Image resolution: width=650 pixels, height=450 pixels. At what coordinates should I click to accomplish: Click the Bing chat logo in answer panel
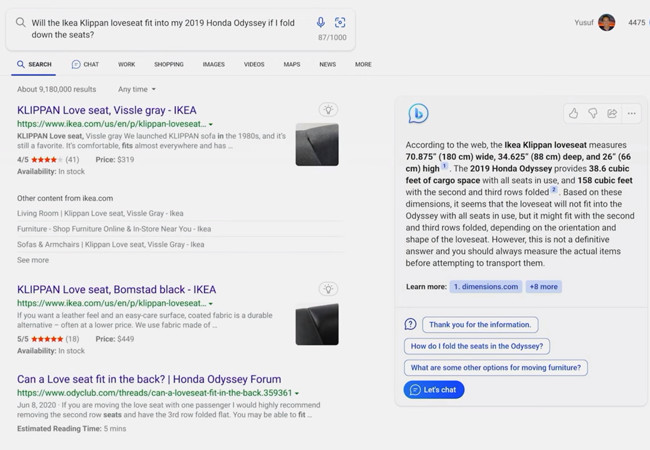click(418, 114)
